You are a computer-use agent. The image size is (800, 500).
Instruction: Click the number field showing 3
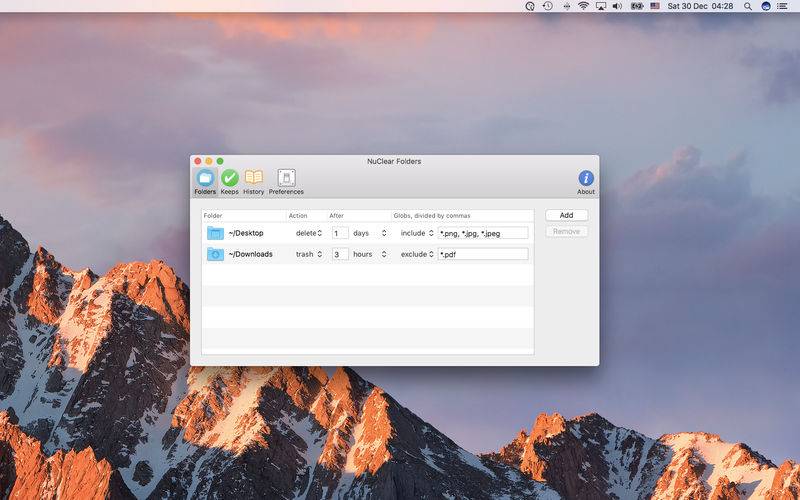340,254
